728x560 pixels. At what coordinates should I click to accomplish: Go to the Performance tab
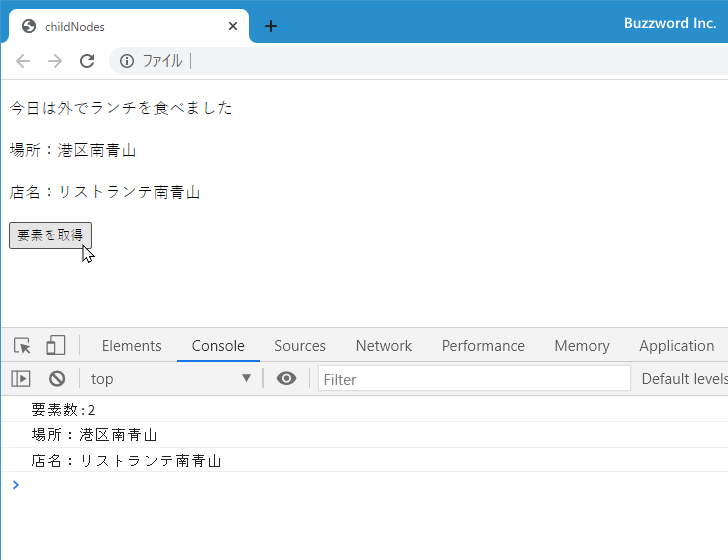click(x=483, y=346)
